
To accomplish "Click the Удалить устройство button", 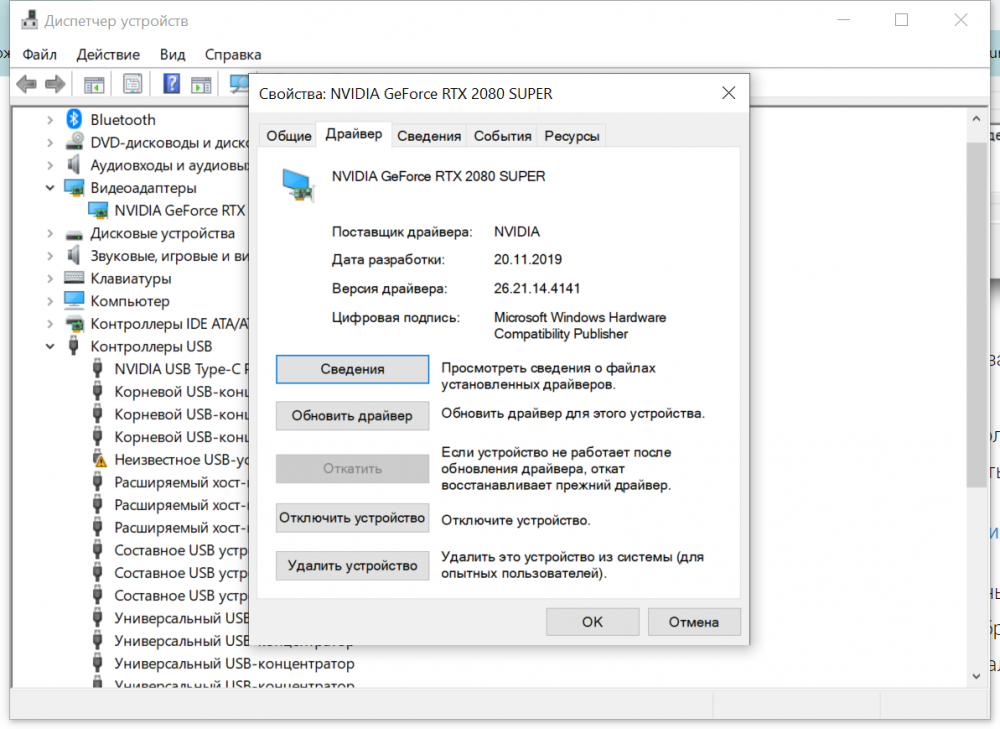I will point(352,566).
